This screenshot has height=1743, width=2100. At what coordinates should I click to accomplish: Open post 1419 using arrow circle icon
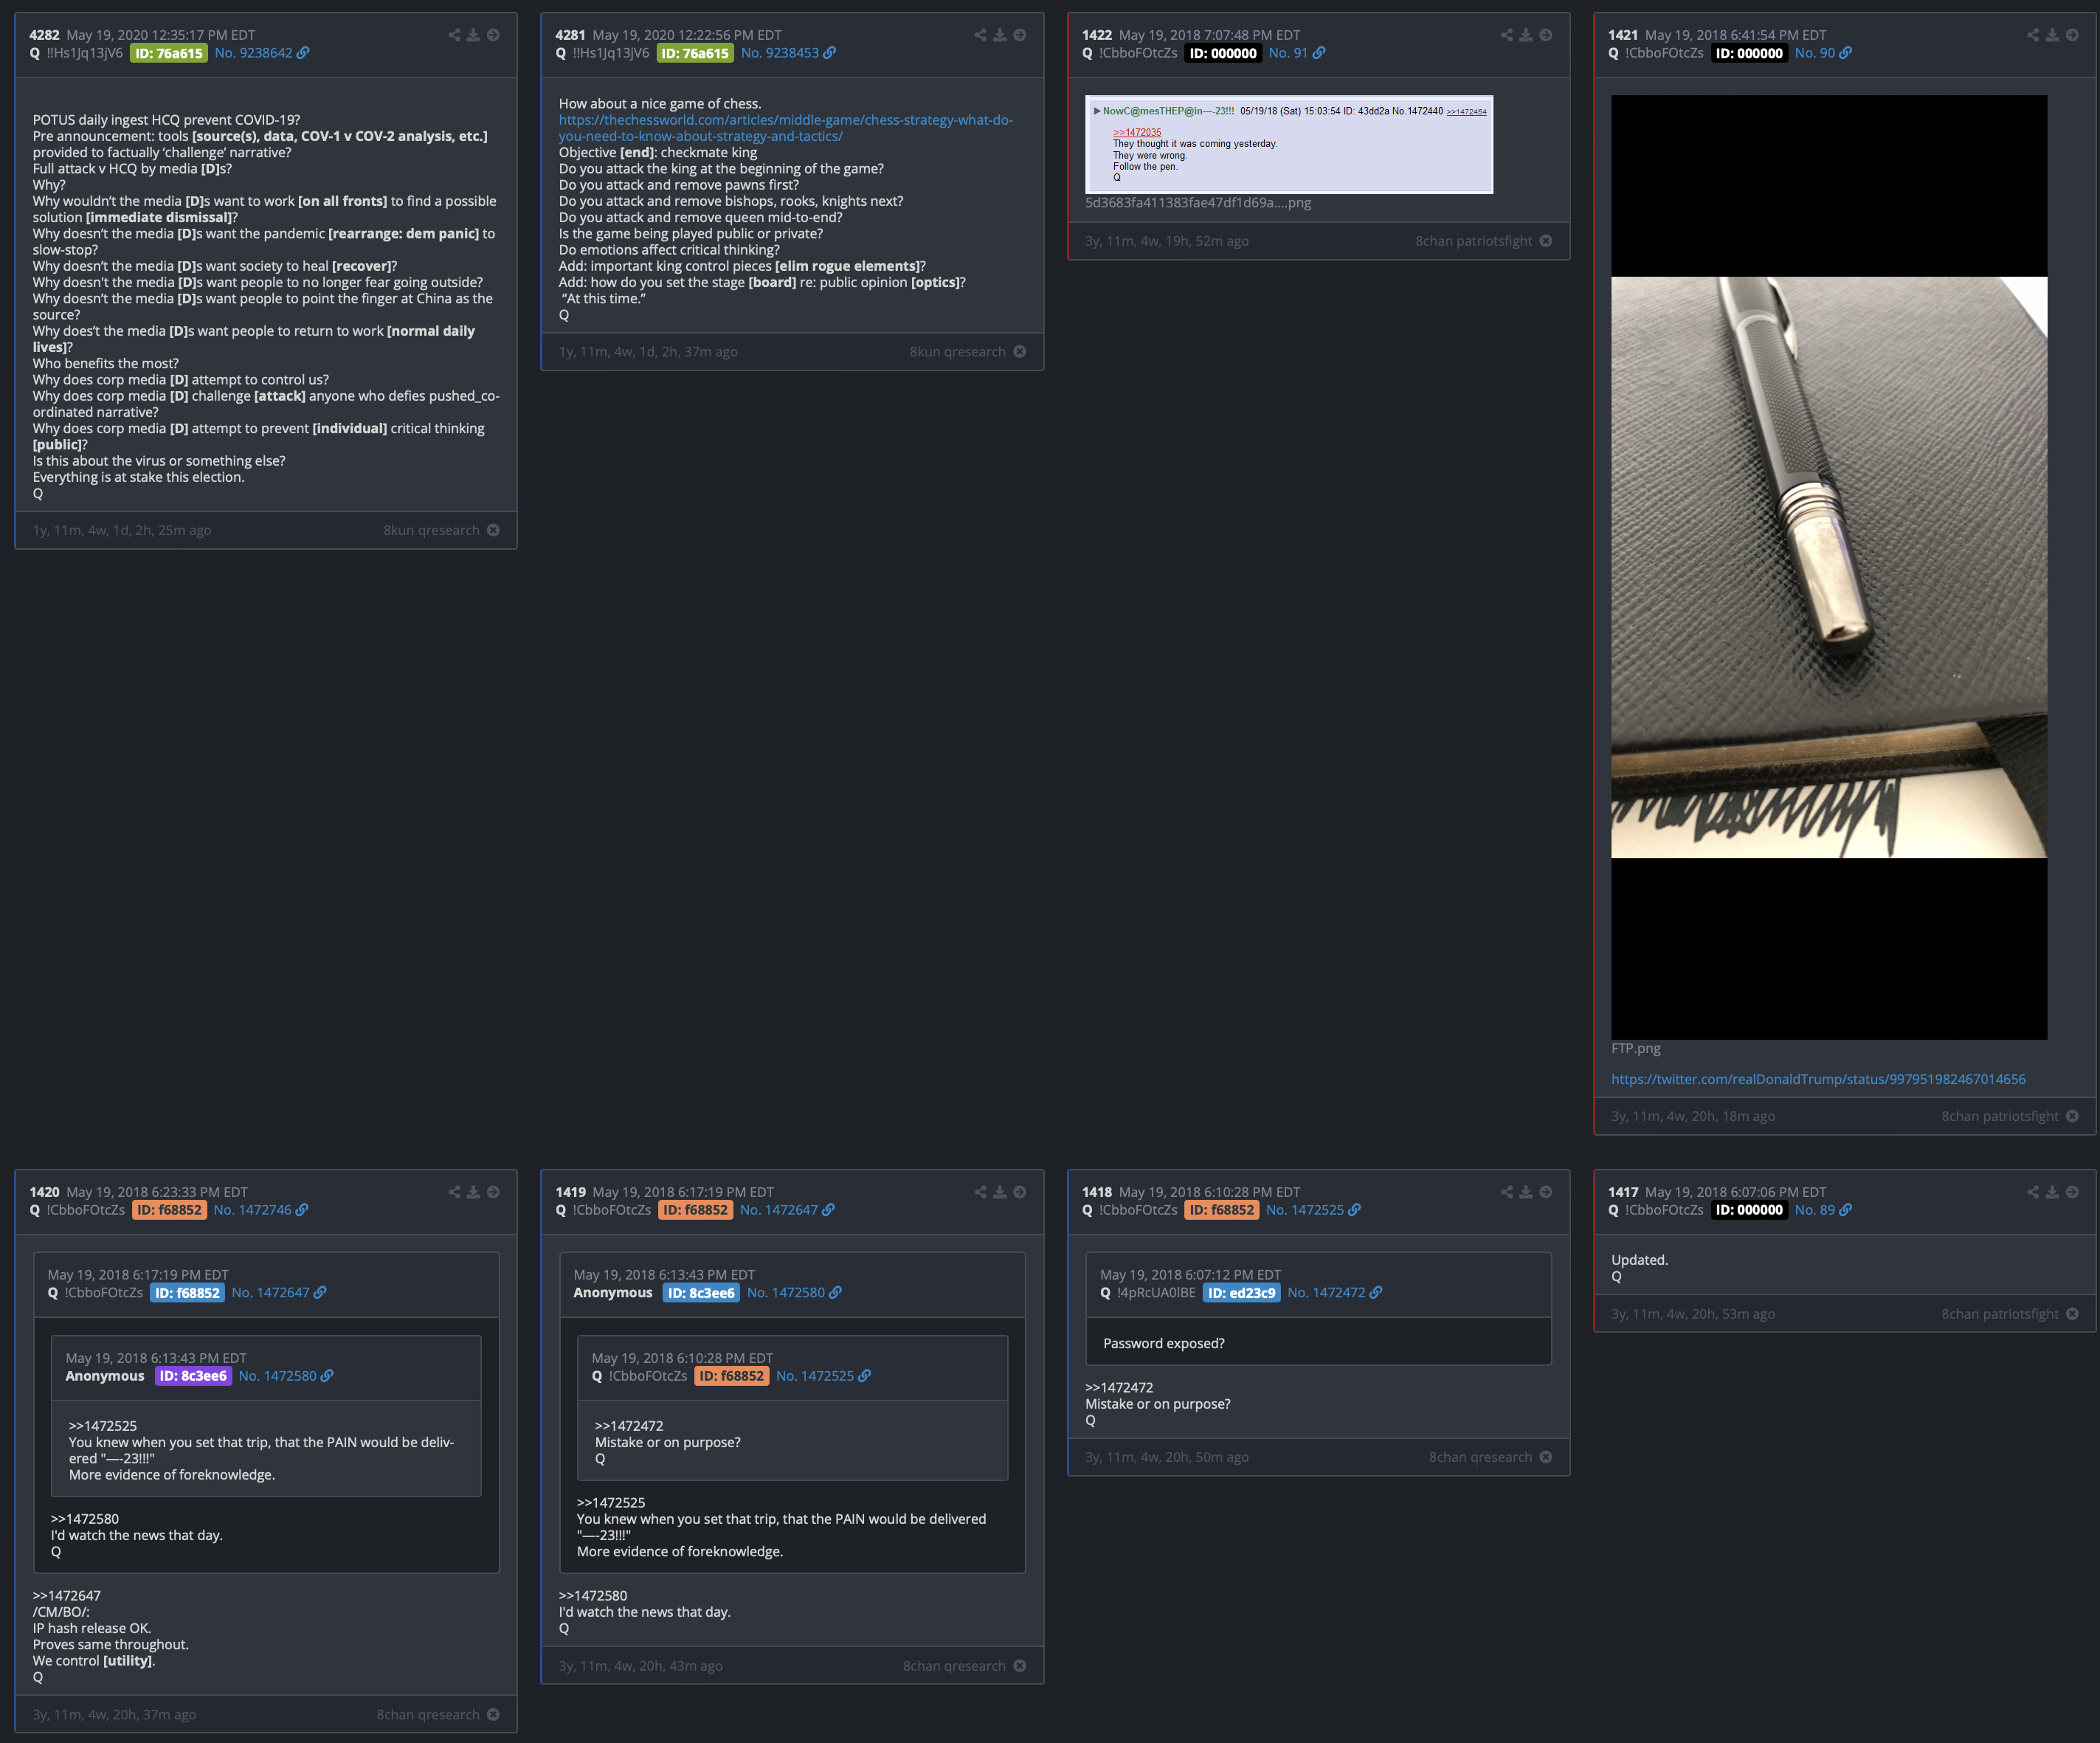coord(1019,1192)
